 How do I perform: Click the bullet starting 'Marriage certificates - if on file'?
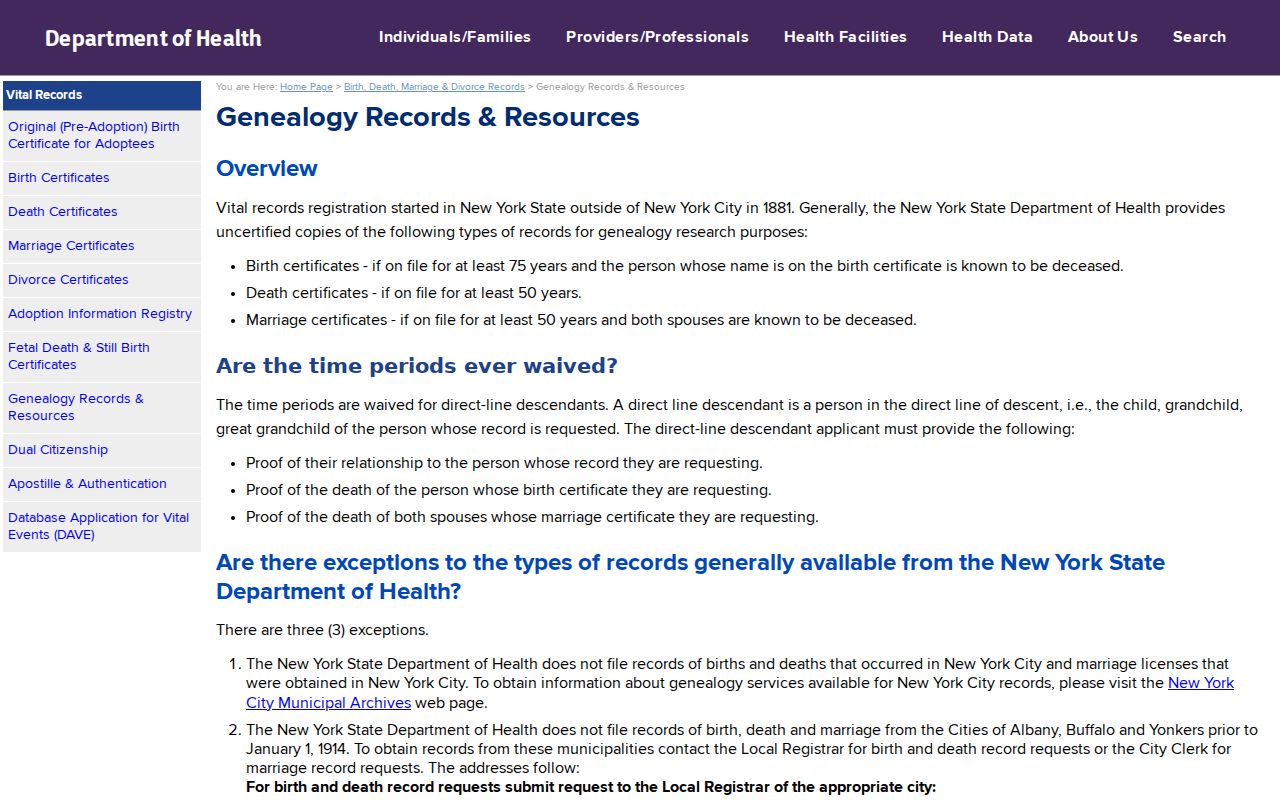pyautogui.click(x=581, y=320)
